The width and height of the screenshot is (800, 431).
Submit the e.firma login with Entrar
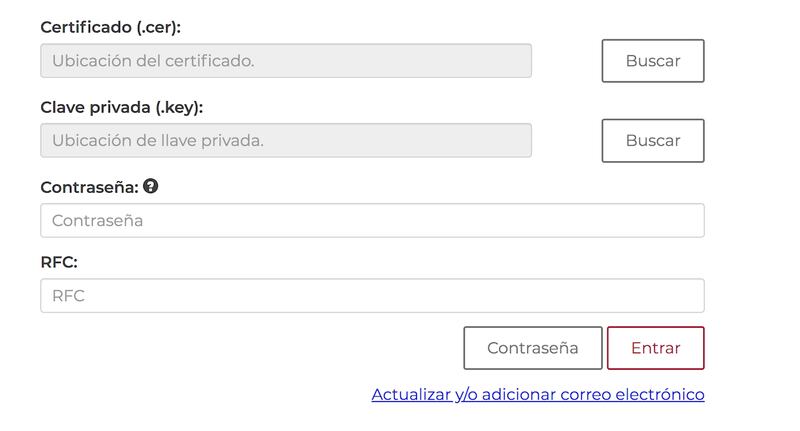[655, 348]
